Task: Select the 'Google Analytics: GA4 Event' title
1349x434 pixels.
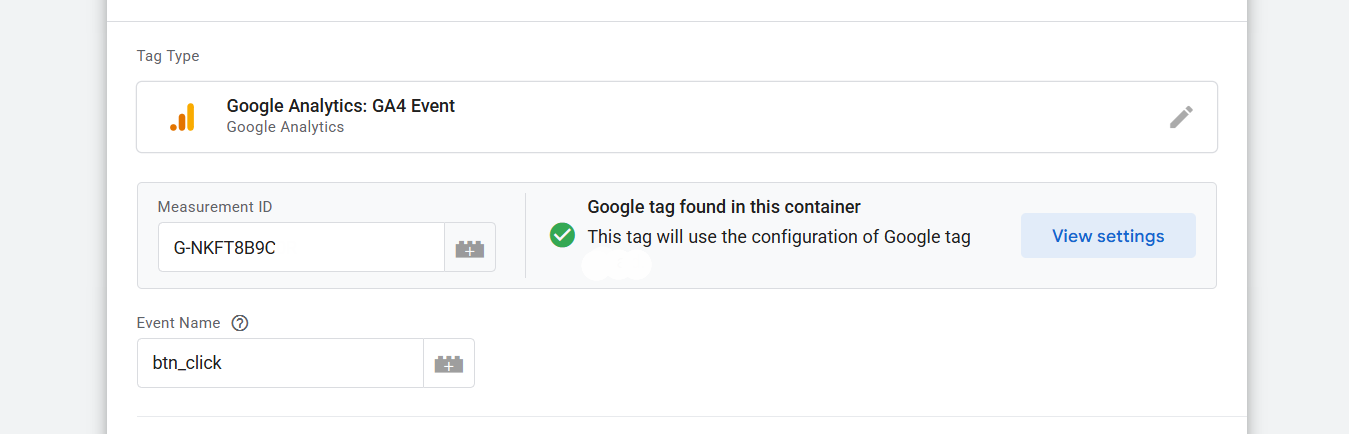Action: coord(340,106)
